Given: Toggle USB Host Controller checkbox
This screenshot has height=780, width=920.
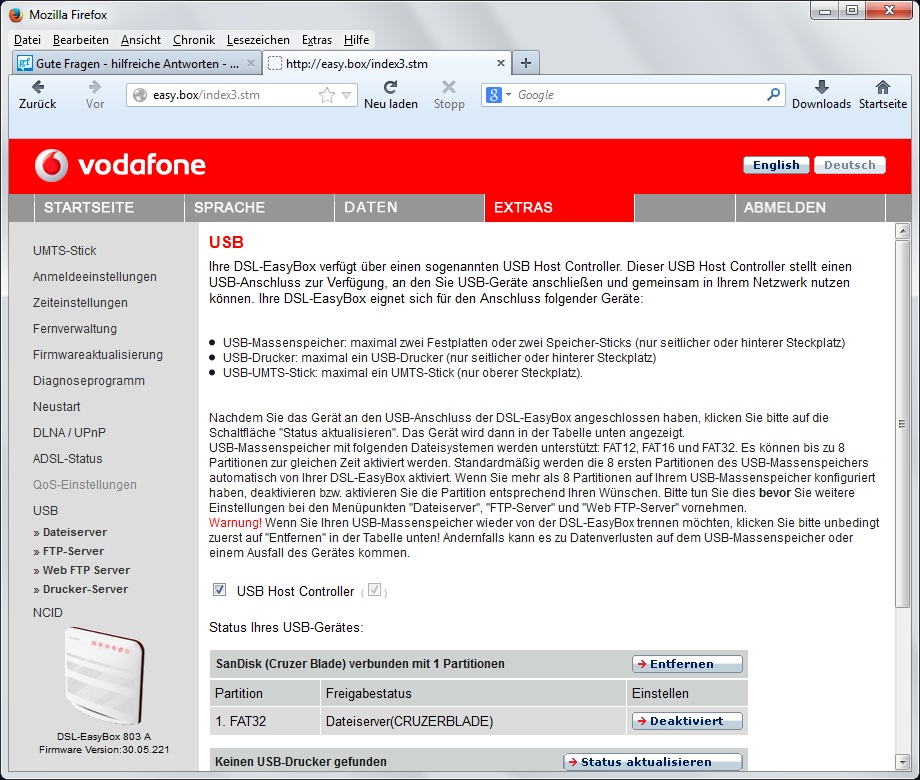Looking at the screenshot, I should point(219,589).
